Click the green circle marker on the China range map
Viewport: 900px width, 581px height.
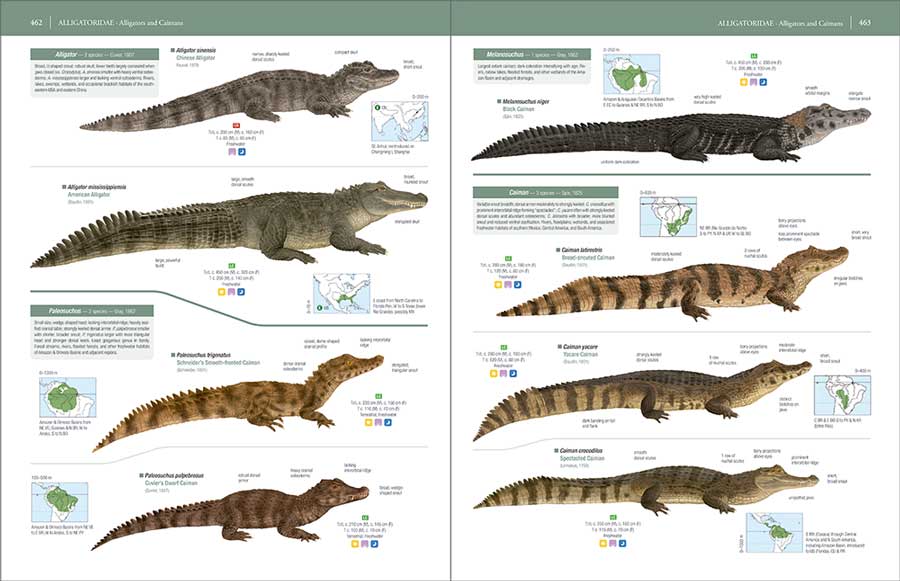pos(377,107)
